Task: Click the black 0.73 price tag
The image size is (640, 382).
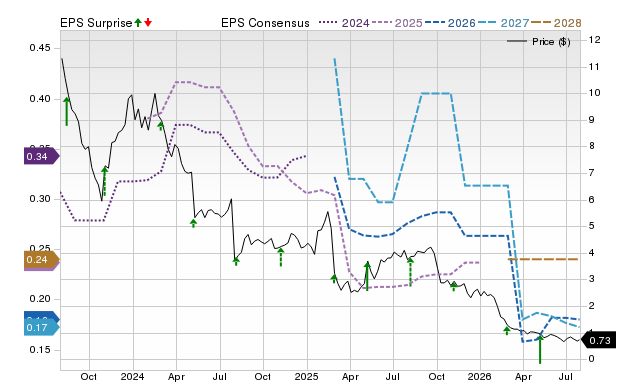Action: click(598, 340)
